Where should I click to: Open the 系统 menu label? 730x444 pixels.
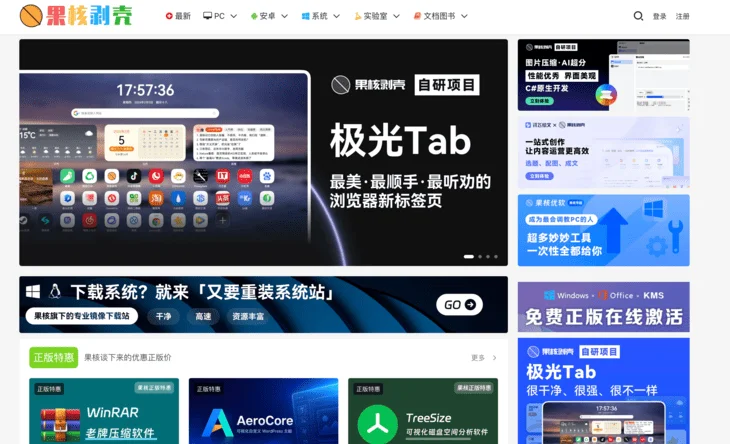[x=319, y=16]
